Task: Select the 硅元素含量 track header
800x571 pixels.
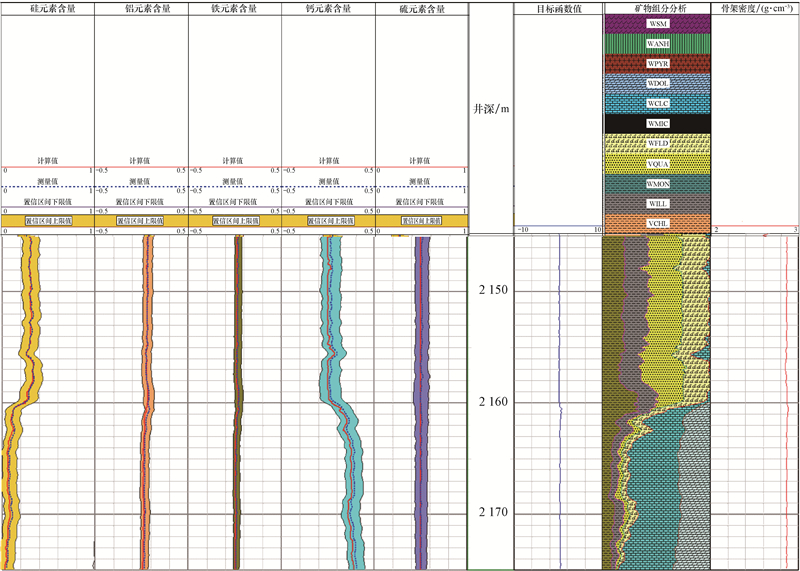Action: click(x=47, y=8)
